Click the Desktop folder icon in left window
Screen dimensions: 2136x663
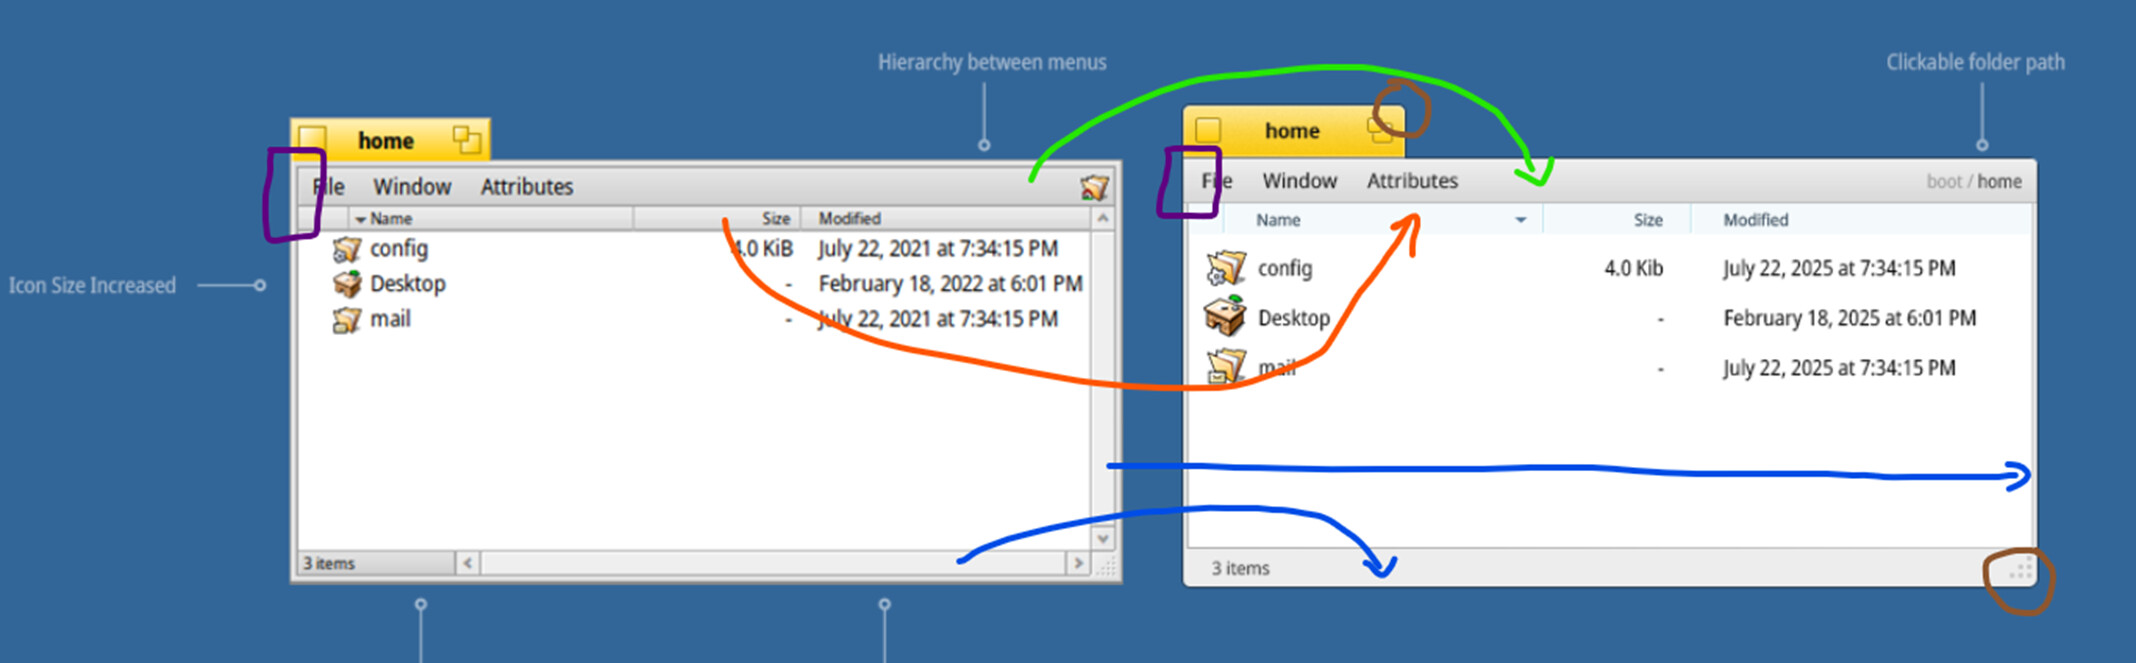tap(347, 284)
